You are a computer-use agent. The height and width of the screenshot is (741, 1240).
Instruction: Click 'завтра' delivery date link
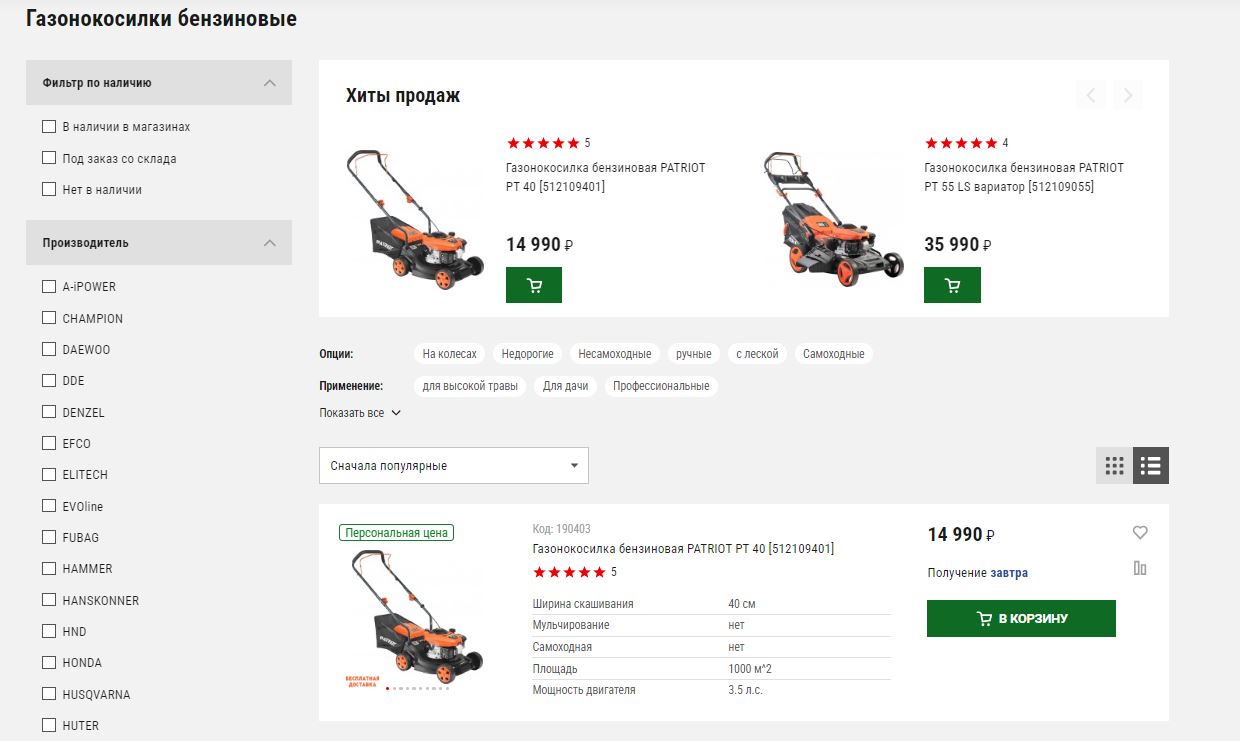[1009, 573]
